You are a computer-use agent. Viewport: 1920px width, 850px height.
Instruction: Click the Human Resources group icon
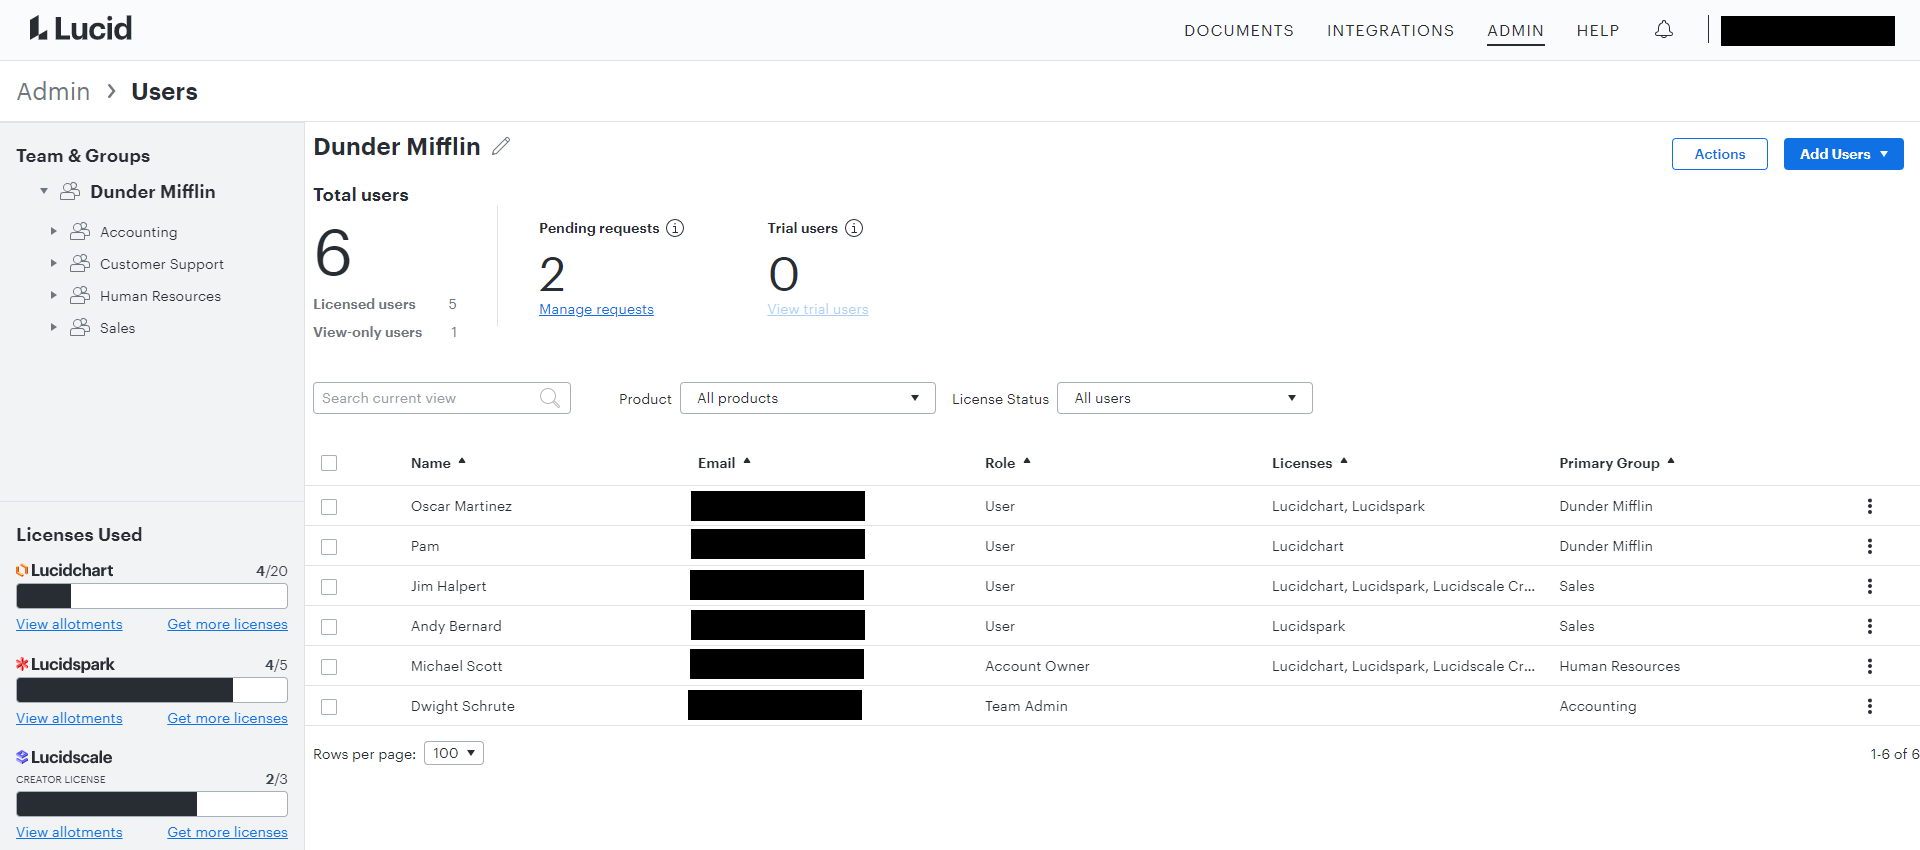click(80, 295)
